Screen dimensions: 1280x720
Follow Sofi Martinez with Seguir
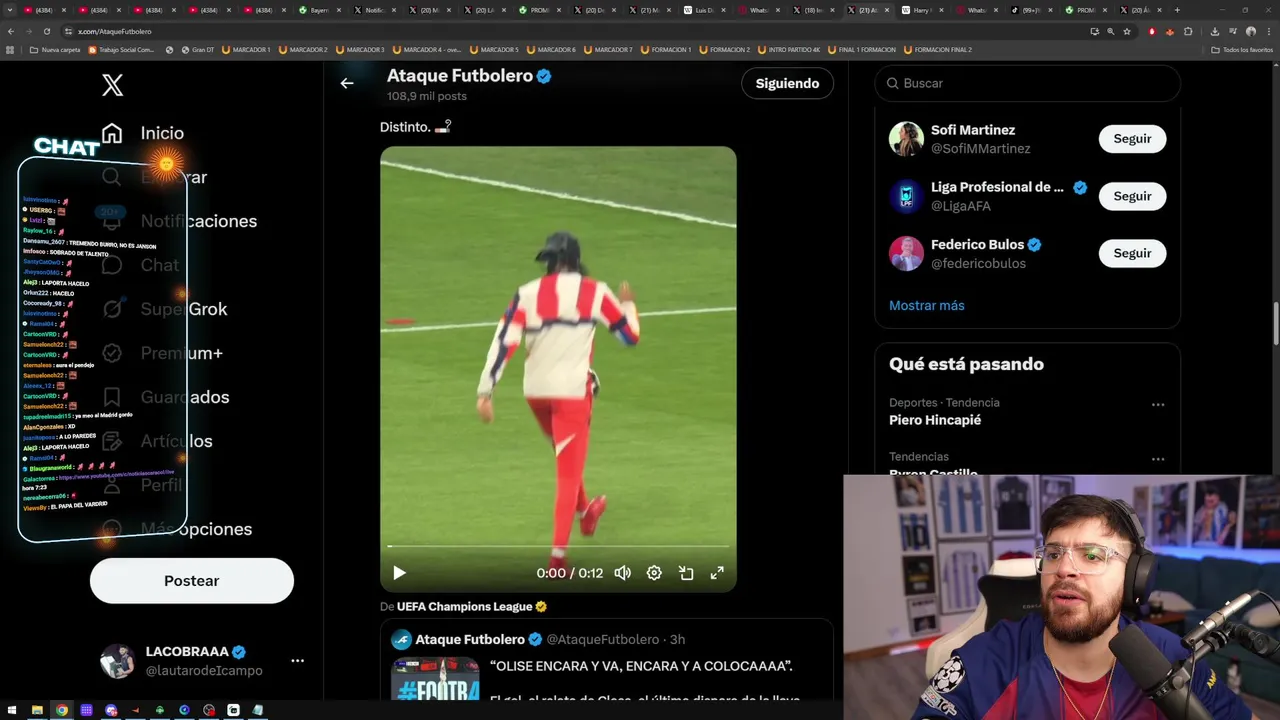tap(1132, 139)
